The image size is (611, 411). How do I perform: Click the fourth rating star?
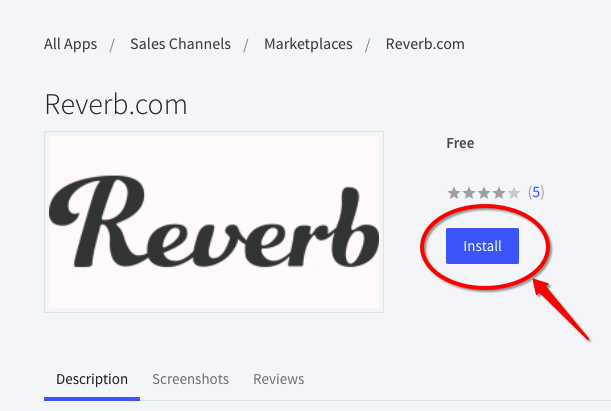click(498, 192)
